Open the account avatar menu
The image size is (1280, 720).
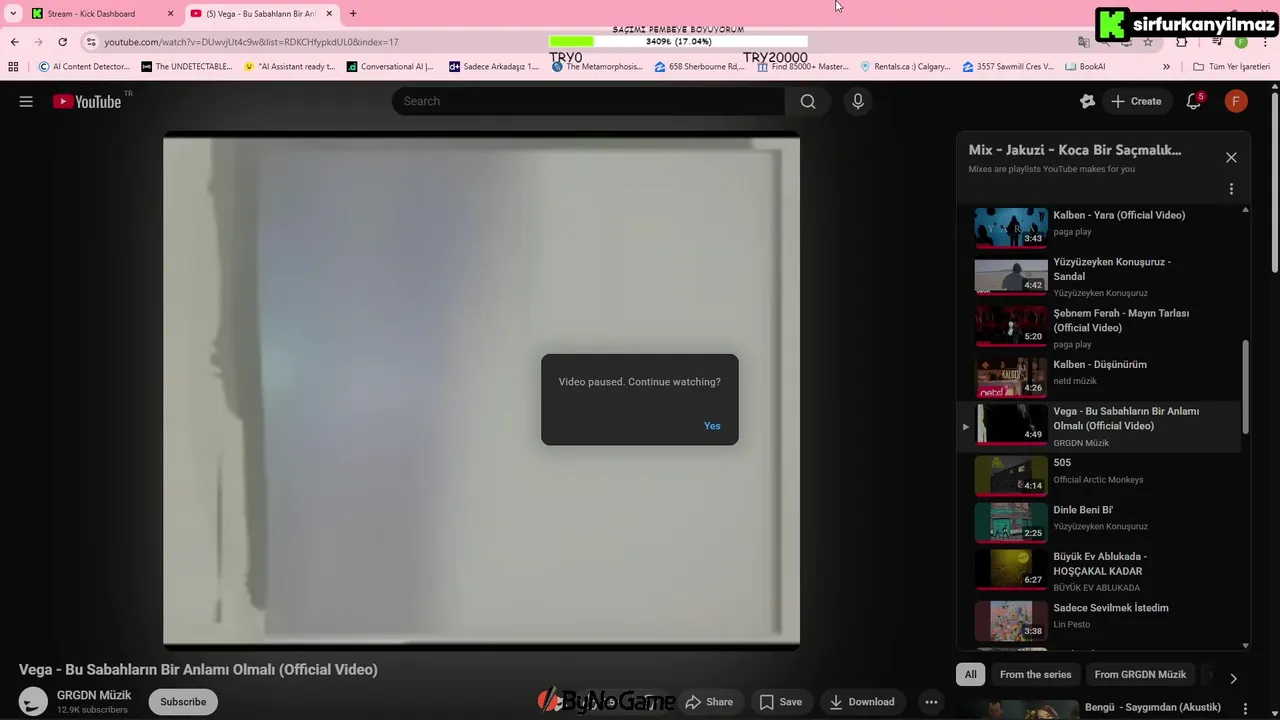(x=1236, y=101)
